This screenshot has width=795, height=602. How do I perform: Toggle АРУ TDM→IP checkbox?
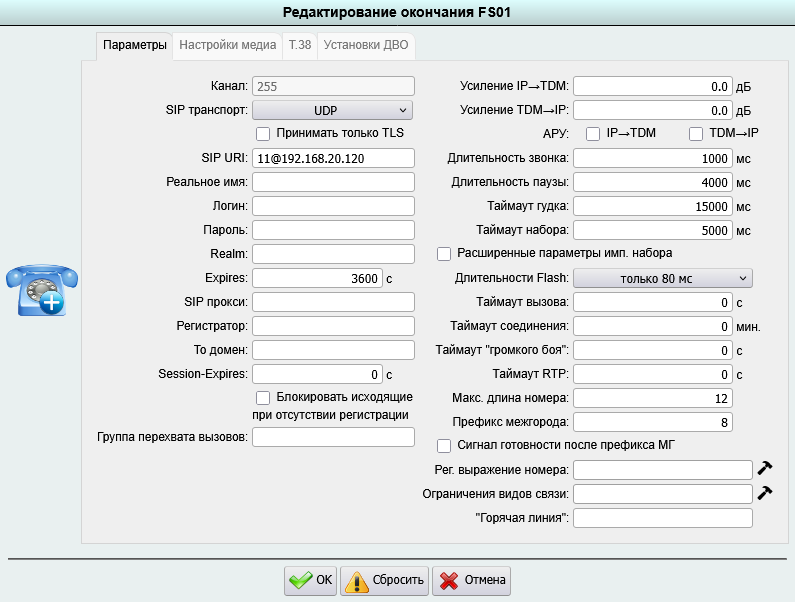(x=696, y=133)
